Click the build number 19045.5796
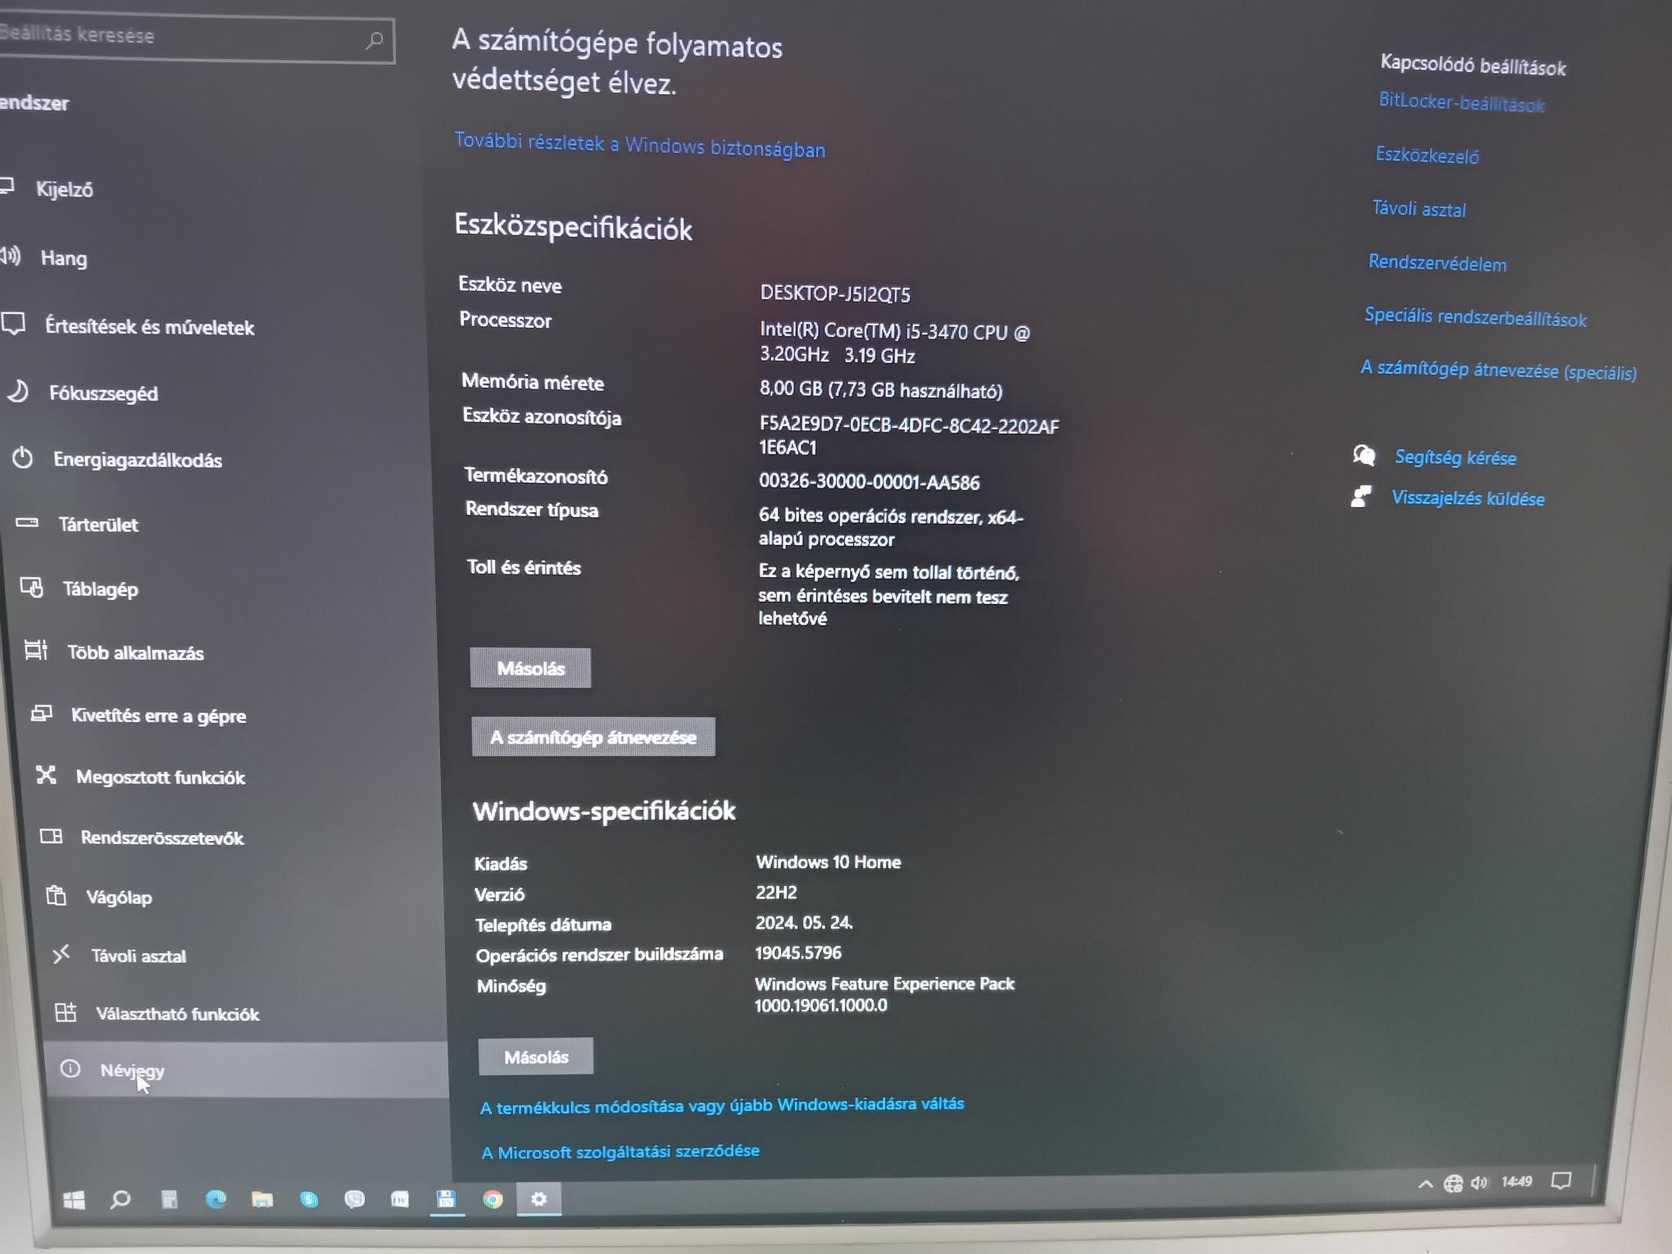 (x=798, y=953)
